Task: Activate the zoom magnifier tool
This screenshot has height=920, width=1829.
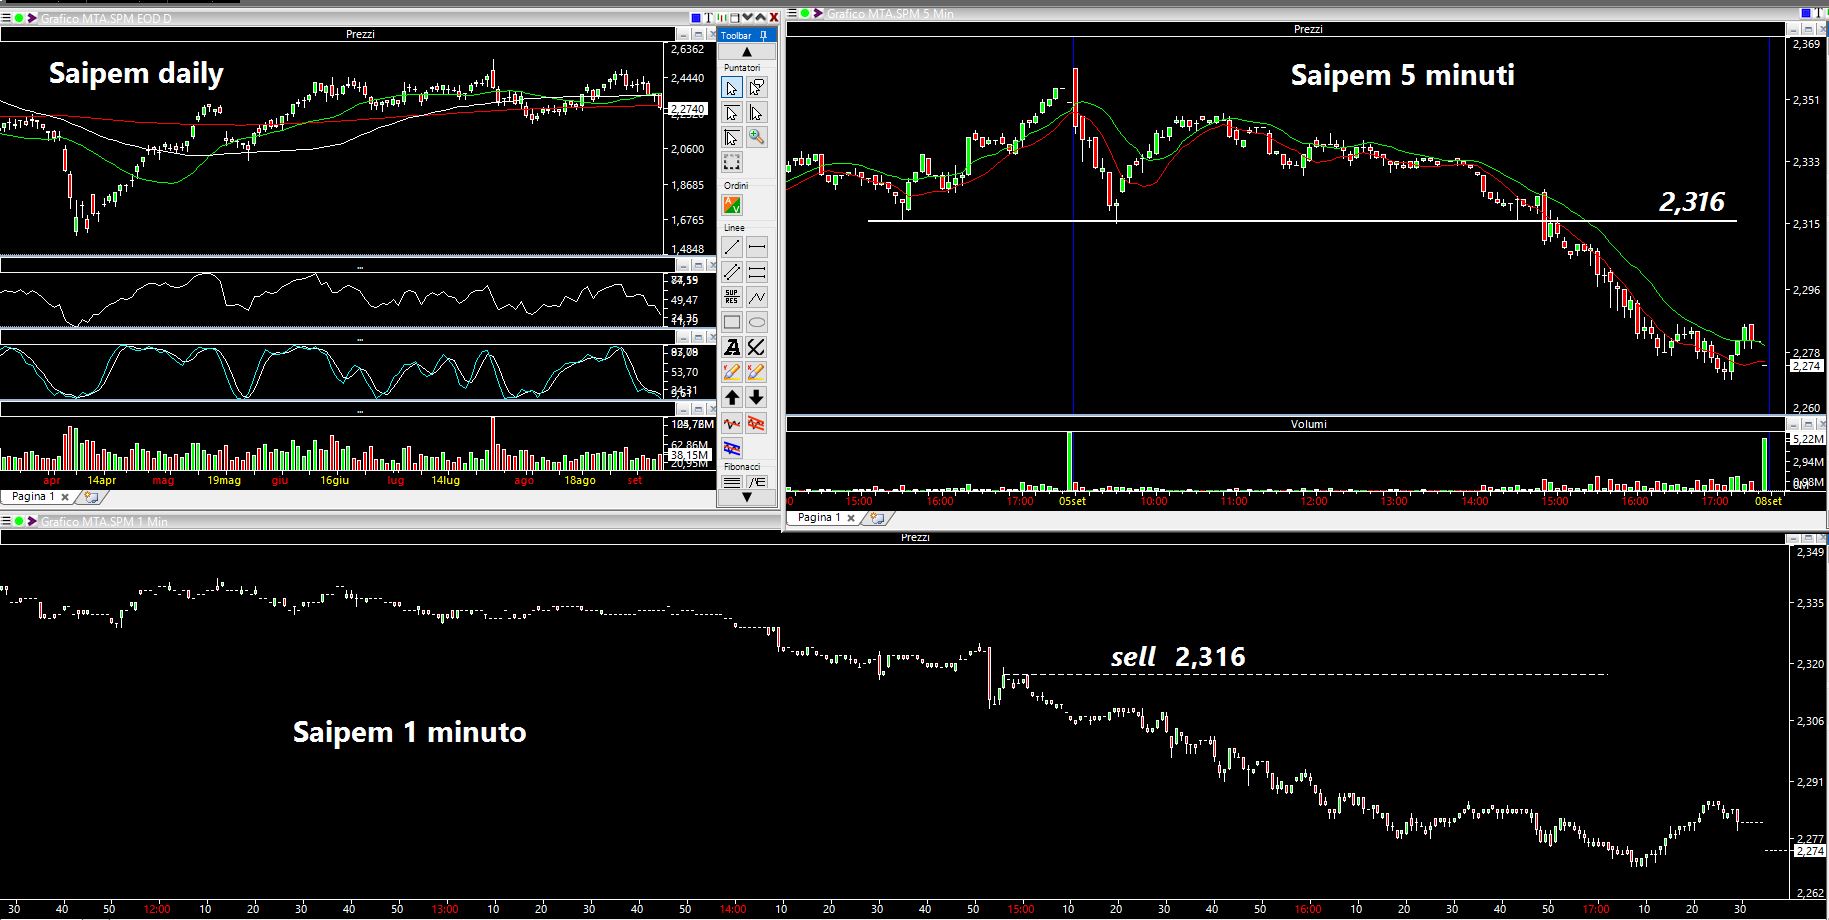Action: (757, 137)
